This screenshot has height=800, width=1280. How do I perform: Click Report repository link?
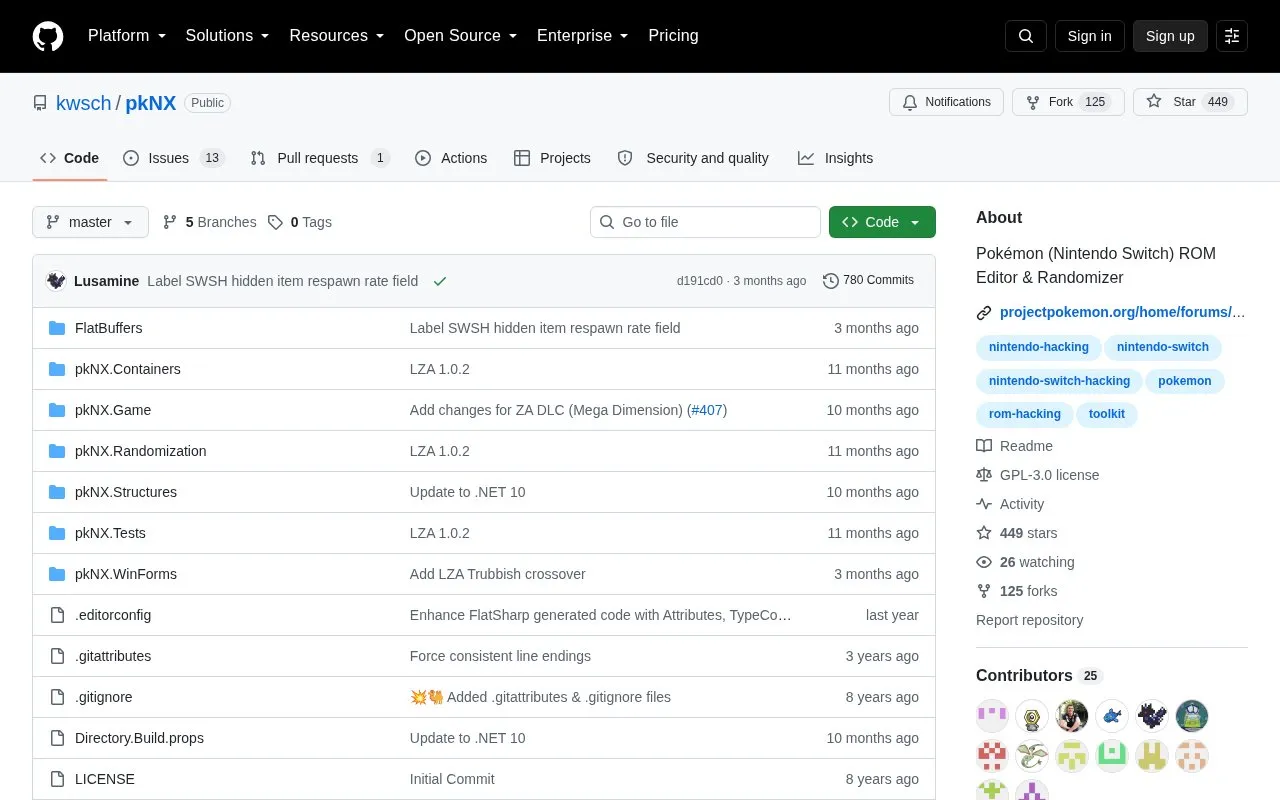pyautogui.click(x=1029, y=620)
